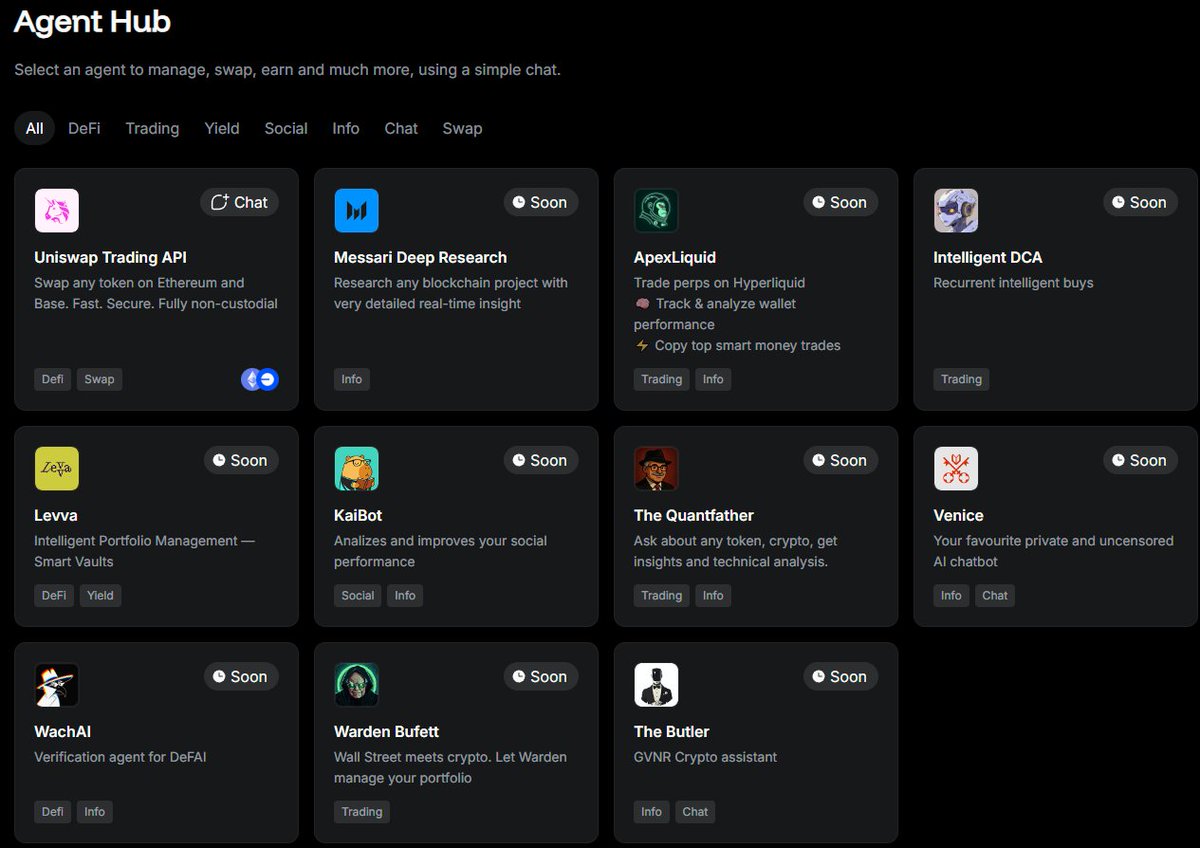1200x848 pixels.
Task: Click the Trading tag on Intelligent DCA card
Action: pyautogui.click(x=961, y=379)
